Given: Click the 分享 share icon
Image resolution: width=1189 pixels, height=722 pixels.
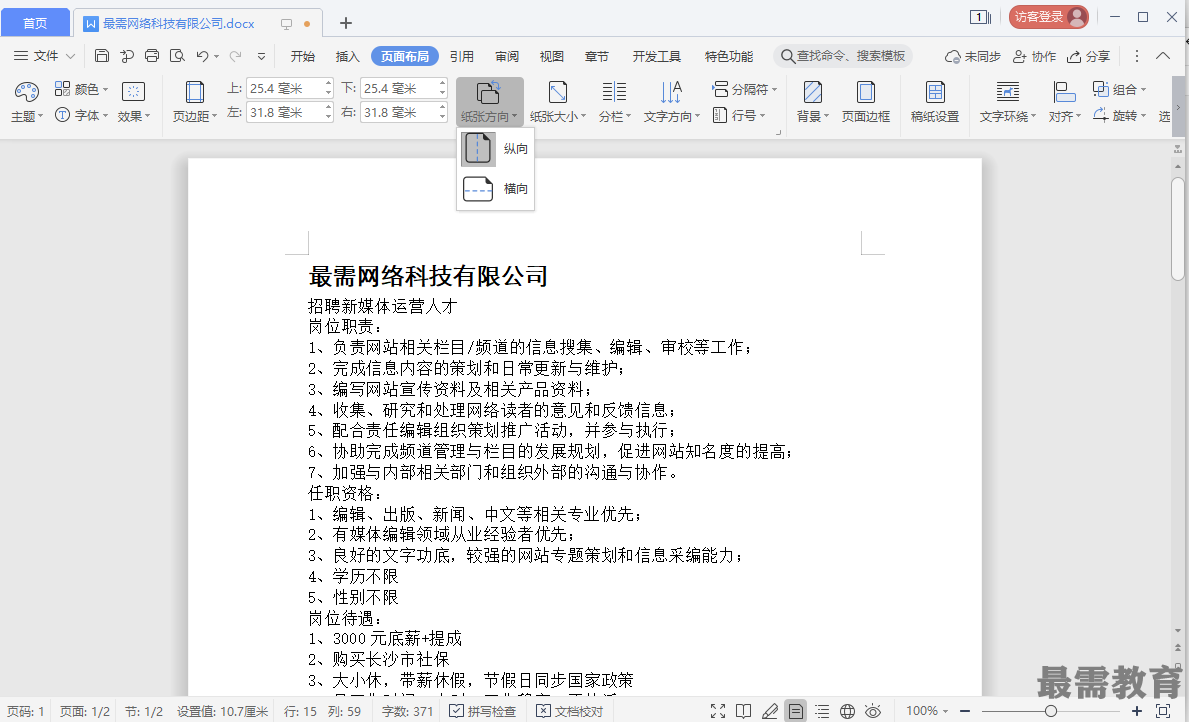Looking at the screenshot, I should pyautogui.click(x=1074, y=56).
